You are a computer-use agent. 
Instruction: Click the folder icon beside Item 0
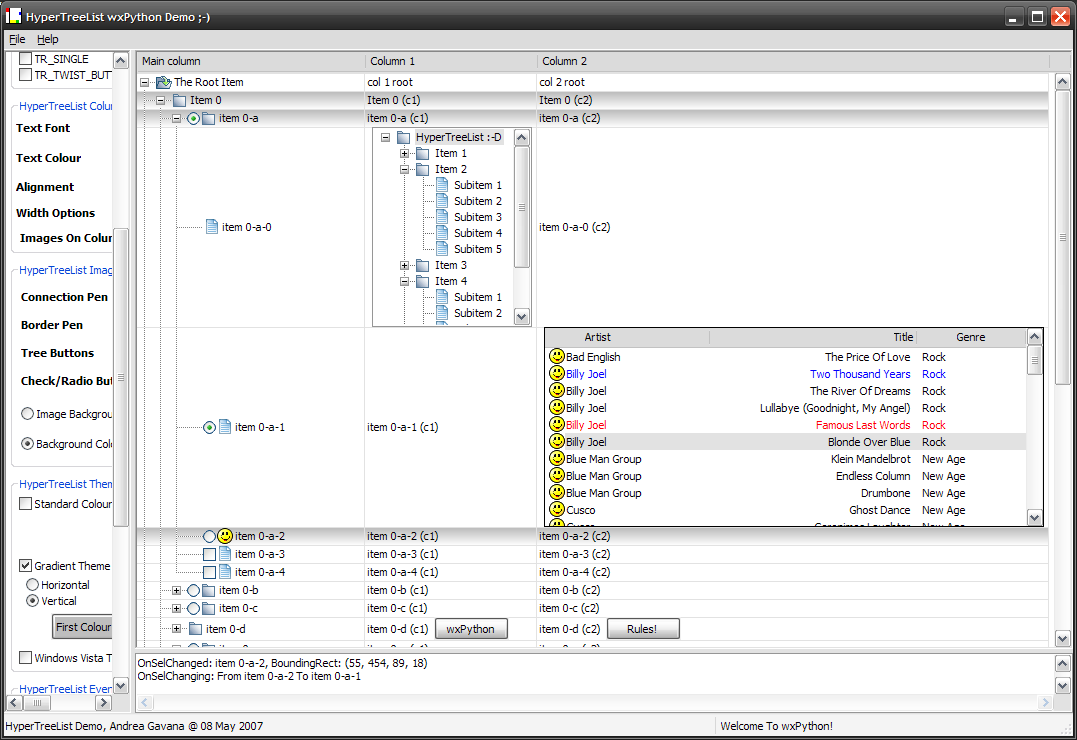pos(179,100)
